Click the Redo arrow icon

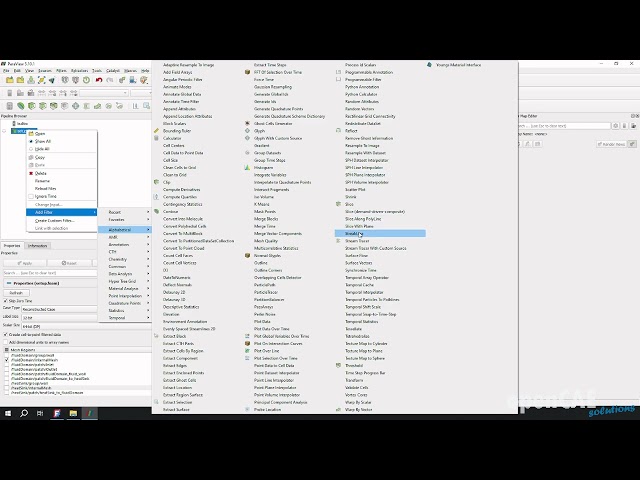[109, 80]
